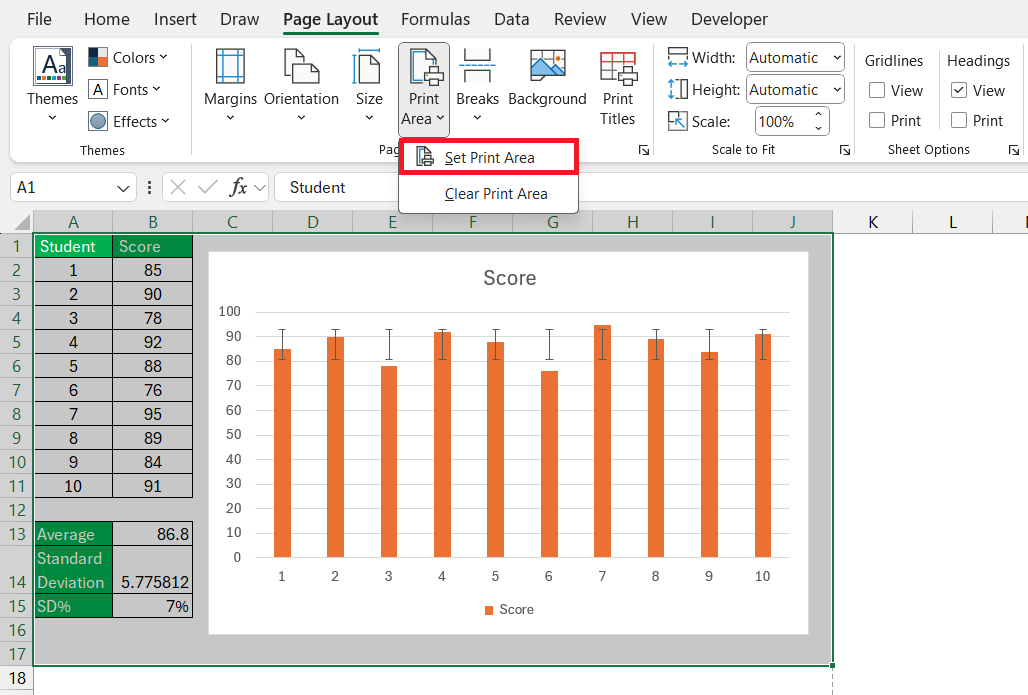Select the Average label cell

point(73,534)
